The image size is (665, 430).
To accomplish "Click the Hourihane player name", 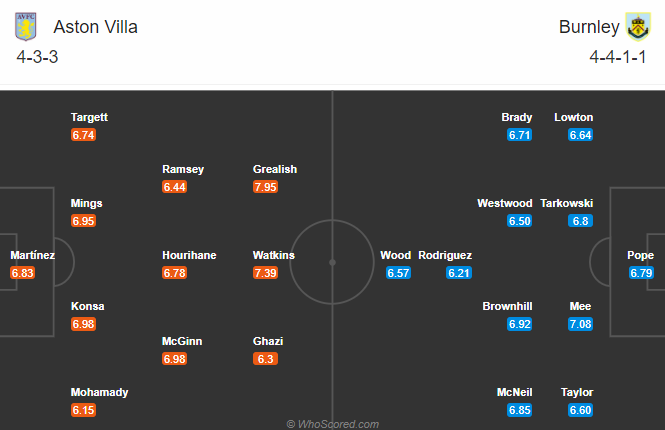I will point(189,255).
